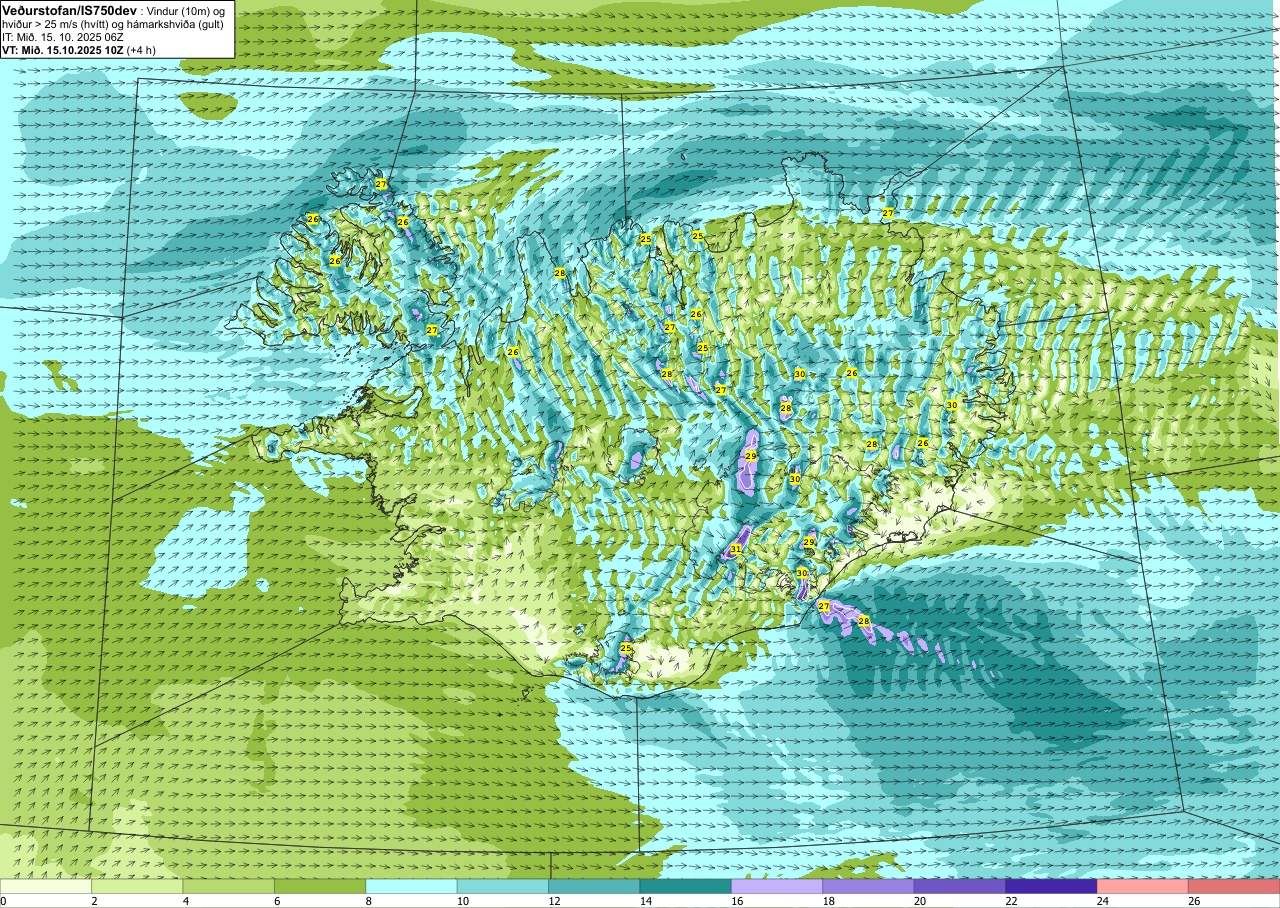Click the 0–2 m/s pale yellow legend swatch
The image size is (1280, 908).
click(x=46, y=886)
